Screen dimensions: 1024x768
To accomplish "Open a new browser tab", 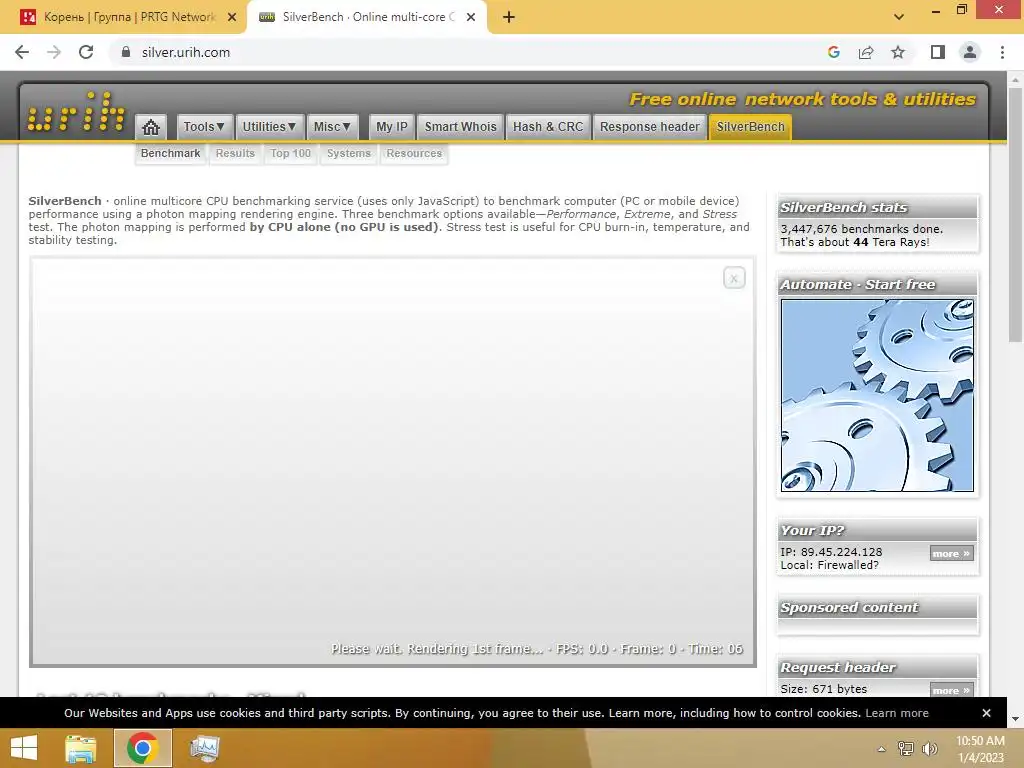I will 509,17.
